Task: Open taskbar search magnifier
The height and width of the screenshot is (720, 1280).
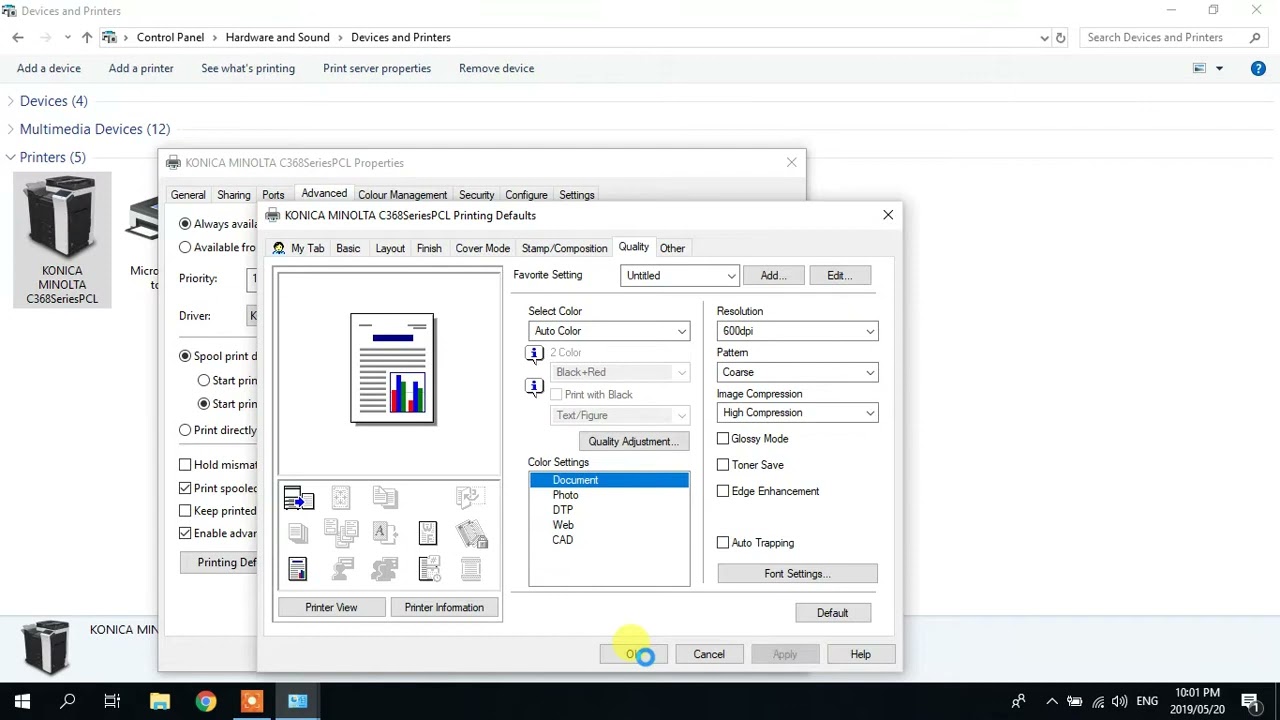Action: point(68,701)
